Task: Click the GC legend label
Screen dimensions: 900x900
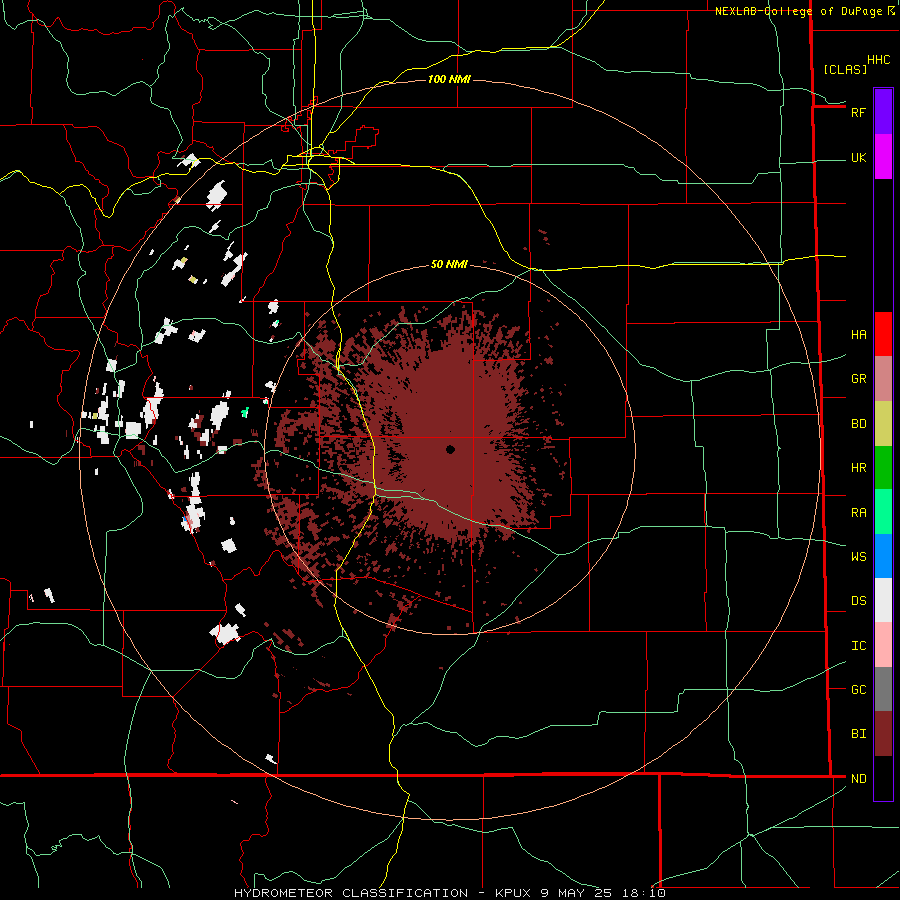Action: pos(858,690)
